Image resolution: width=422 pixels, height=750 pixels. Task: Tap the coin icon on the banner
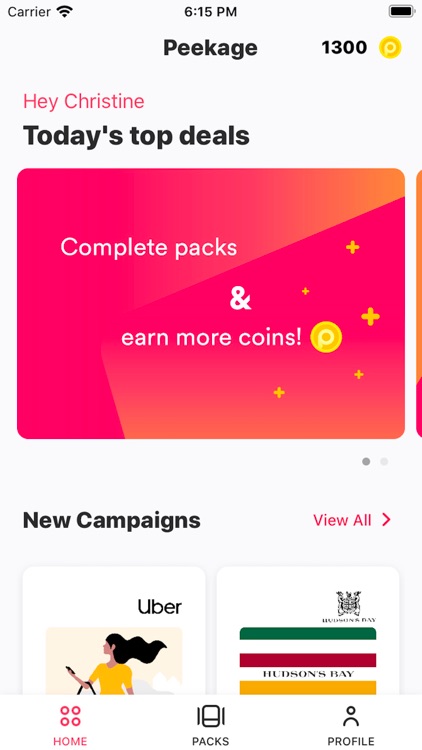(x=326, y=337)
